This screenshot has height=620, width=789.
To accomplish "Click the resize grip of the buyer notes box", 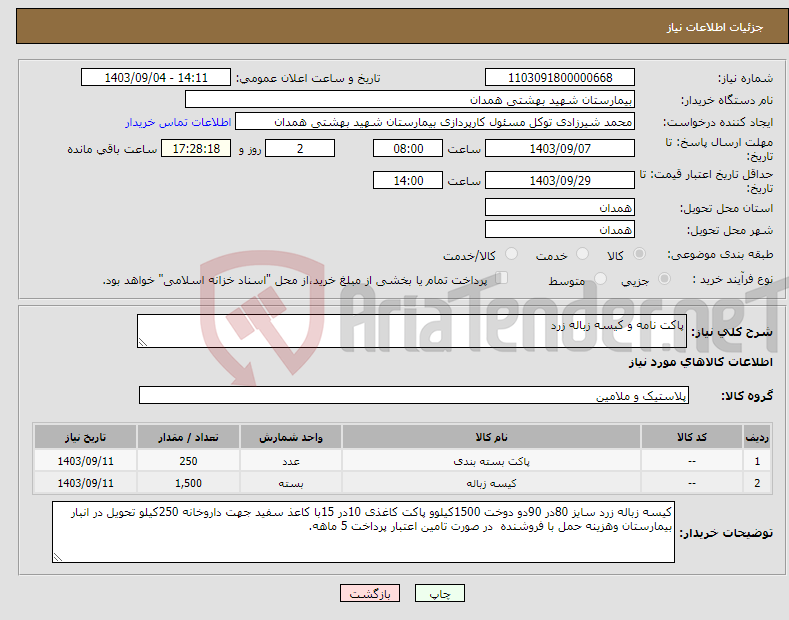I will tap(58, 557).
